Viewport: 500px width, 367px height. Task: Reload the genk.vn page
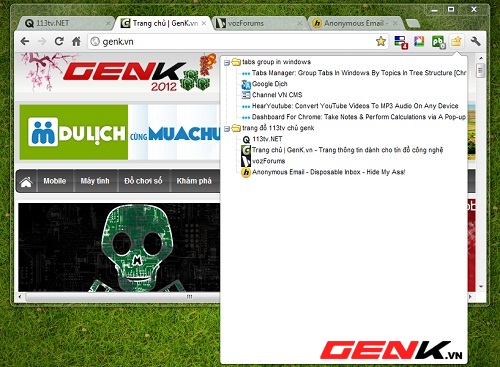click(x=59, y=41)
